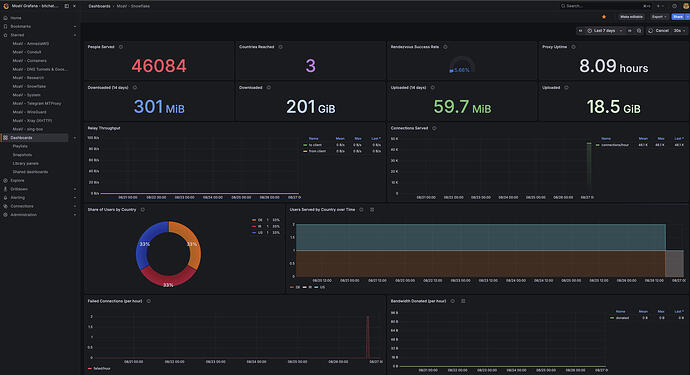Screen dimensions: 690x375
Task: Click the Starred star icon in sidebar
Action: [x=5, y=35]
